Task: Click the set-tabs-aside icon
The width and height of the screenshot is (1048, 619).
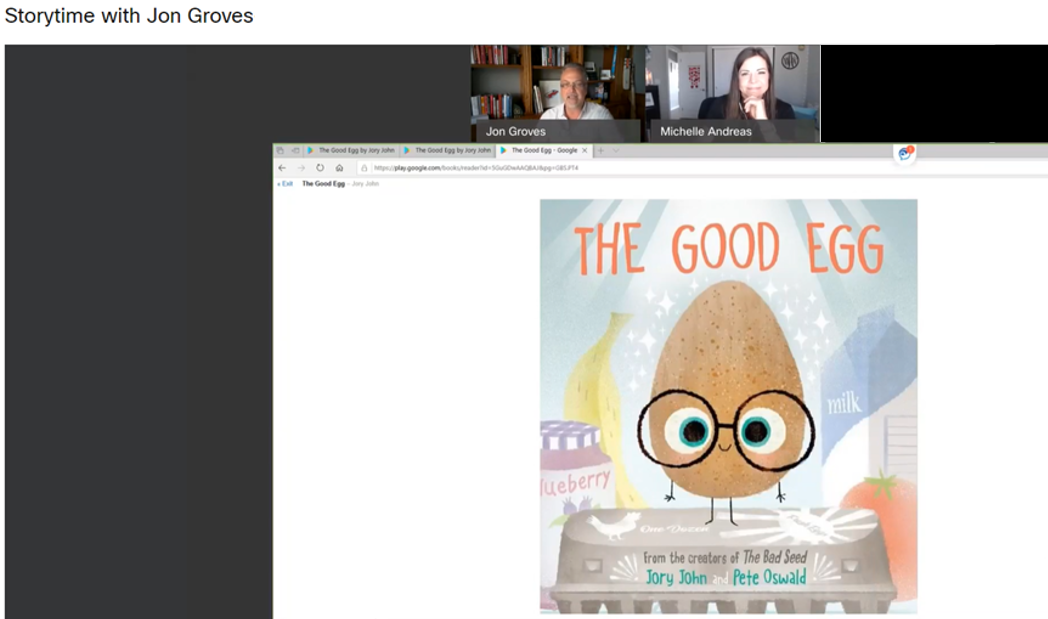Action: click(295, 150)
